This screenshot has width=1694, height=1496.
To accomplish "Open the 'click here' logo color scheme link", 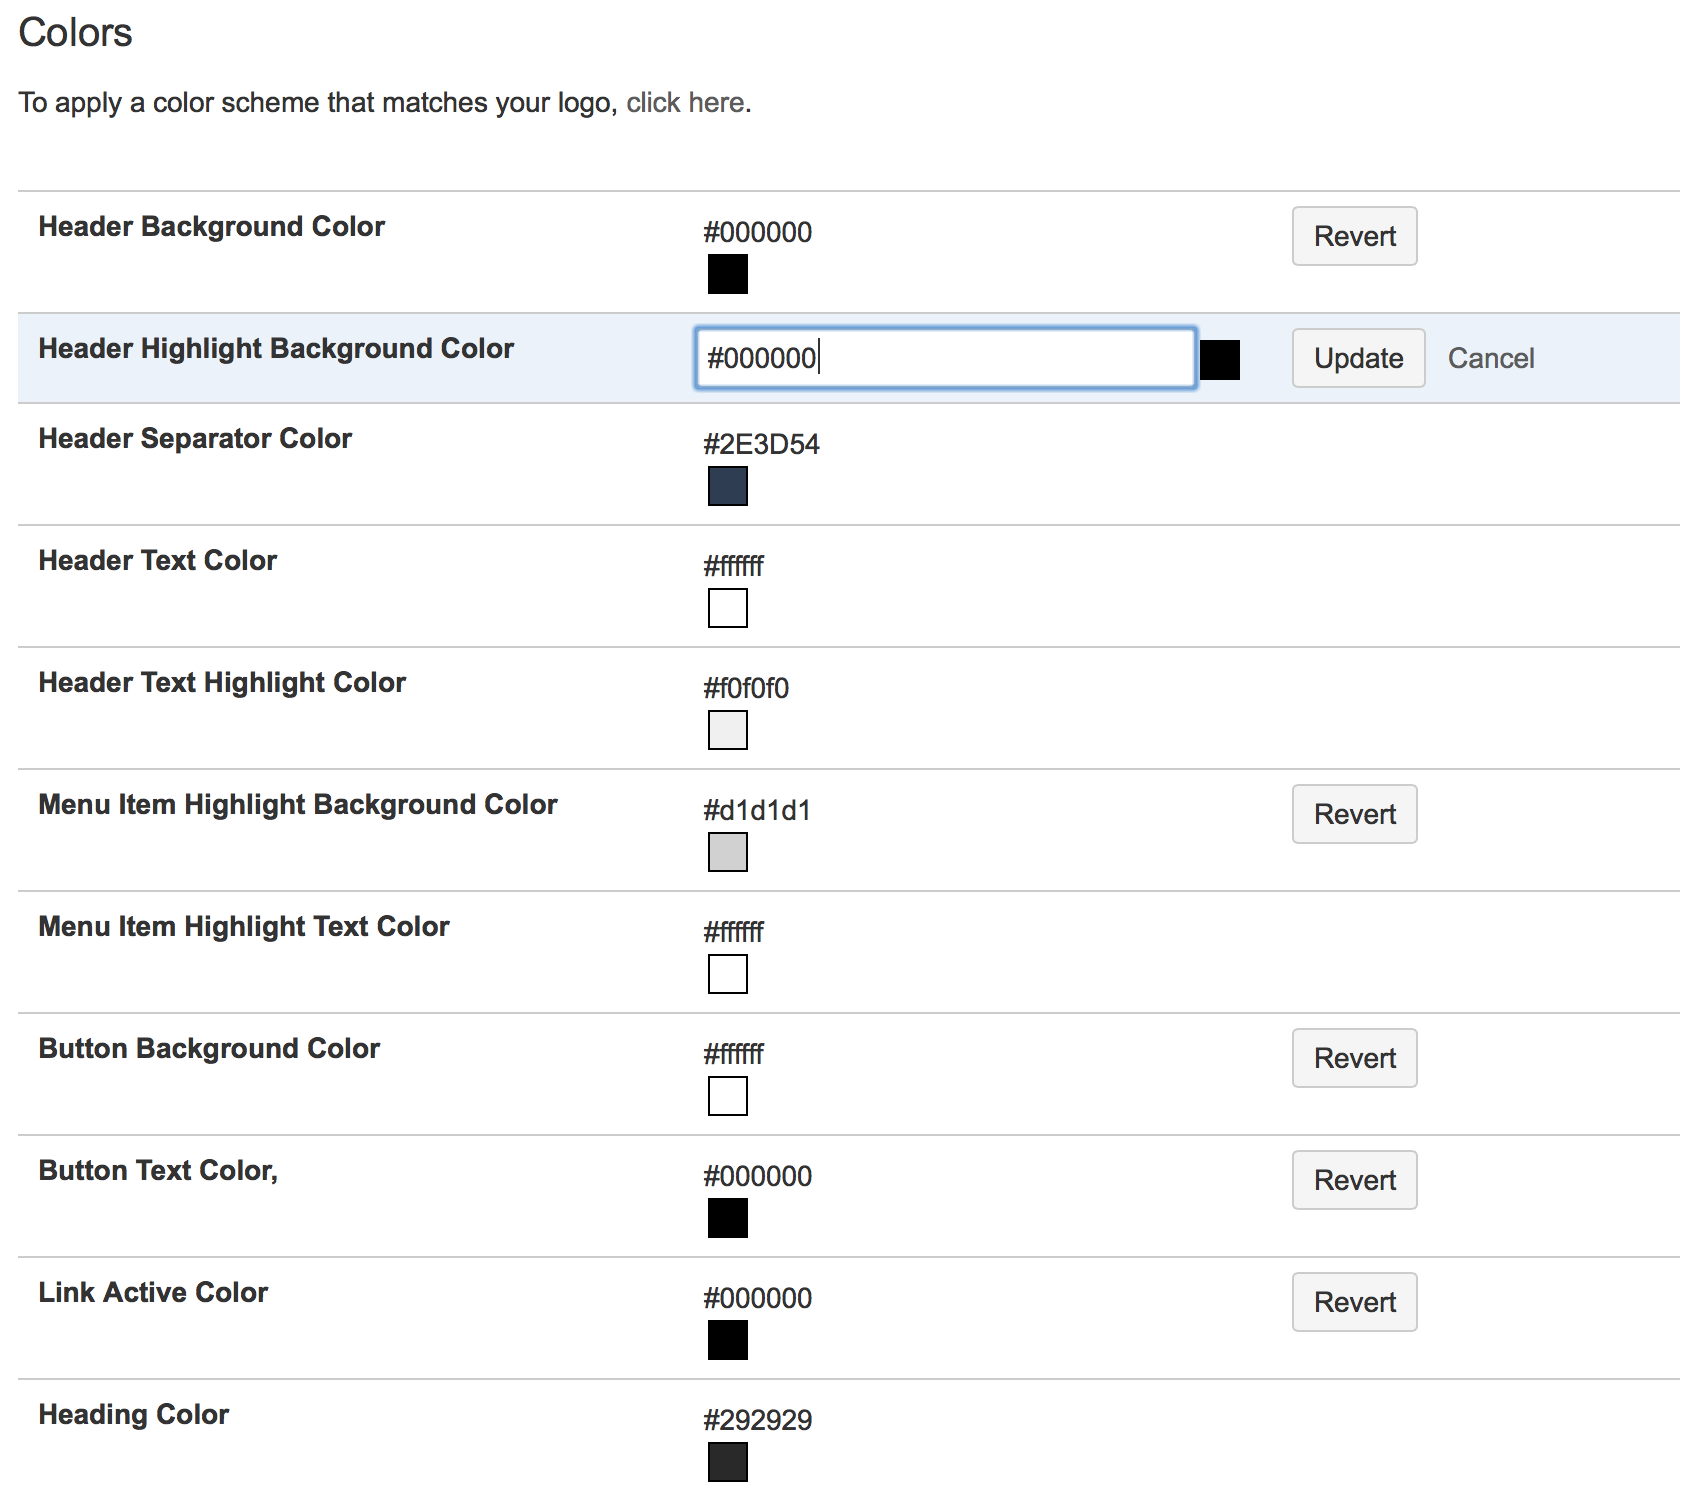I will click(x=685, y=103).
